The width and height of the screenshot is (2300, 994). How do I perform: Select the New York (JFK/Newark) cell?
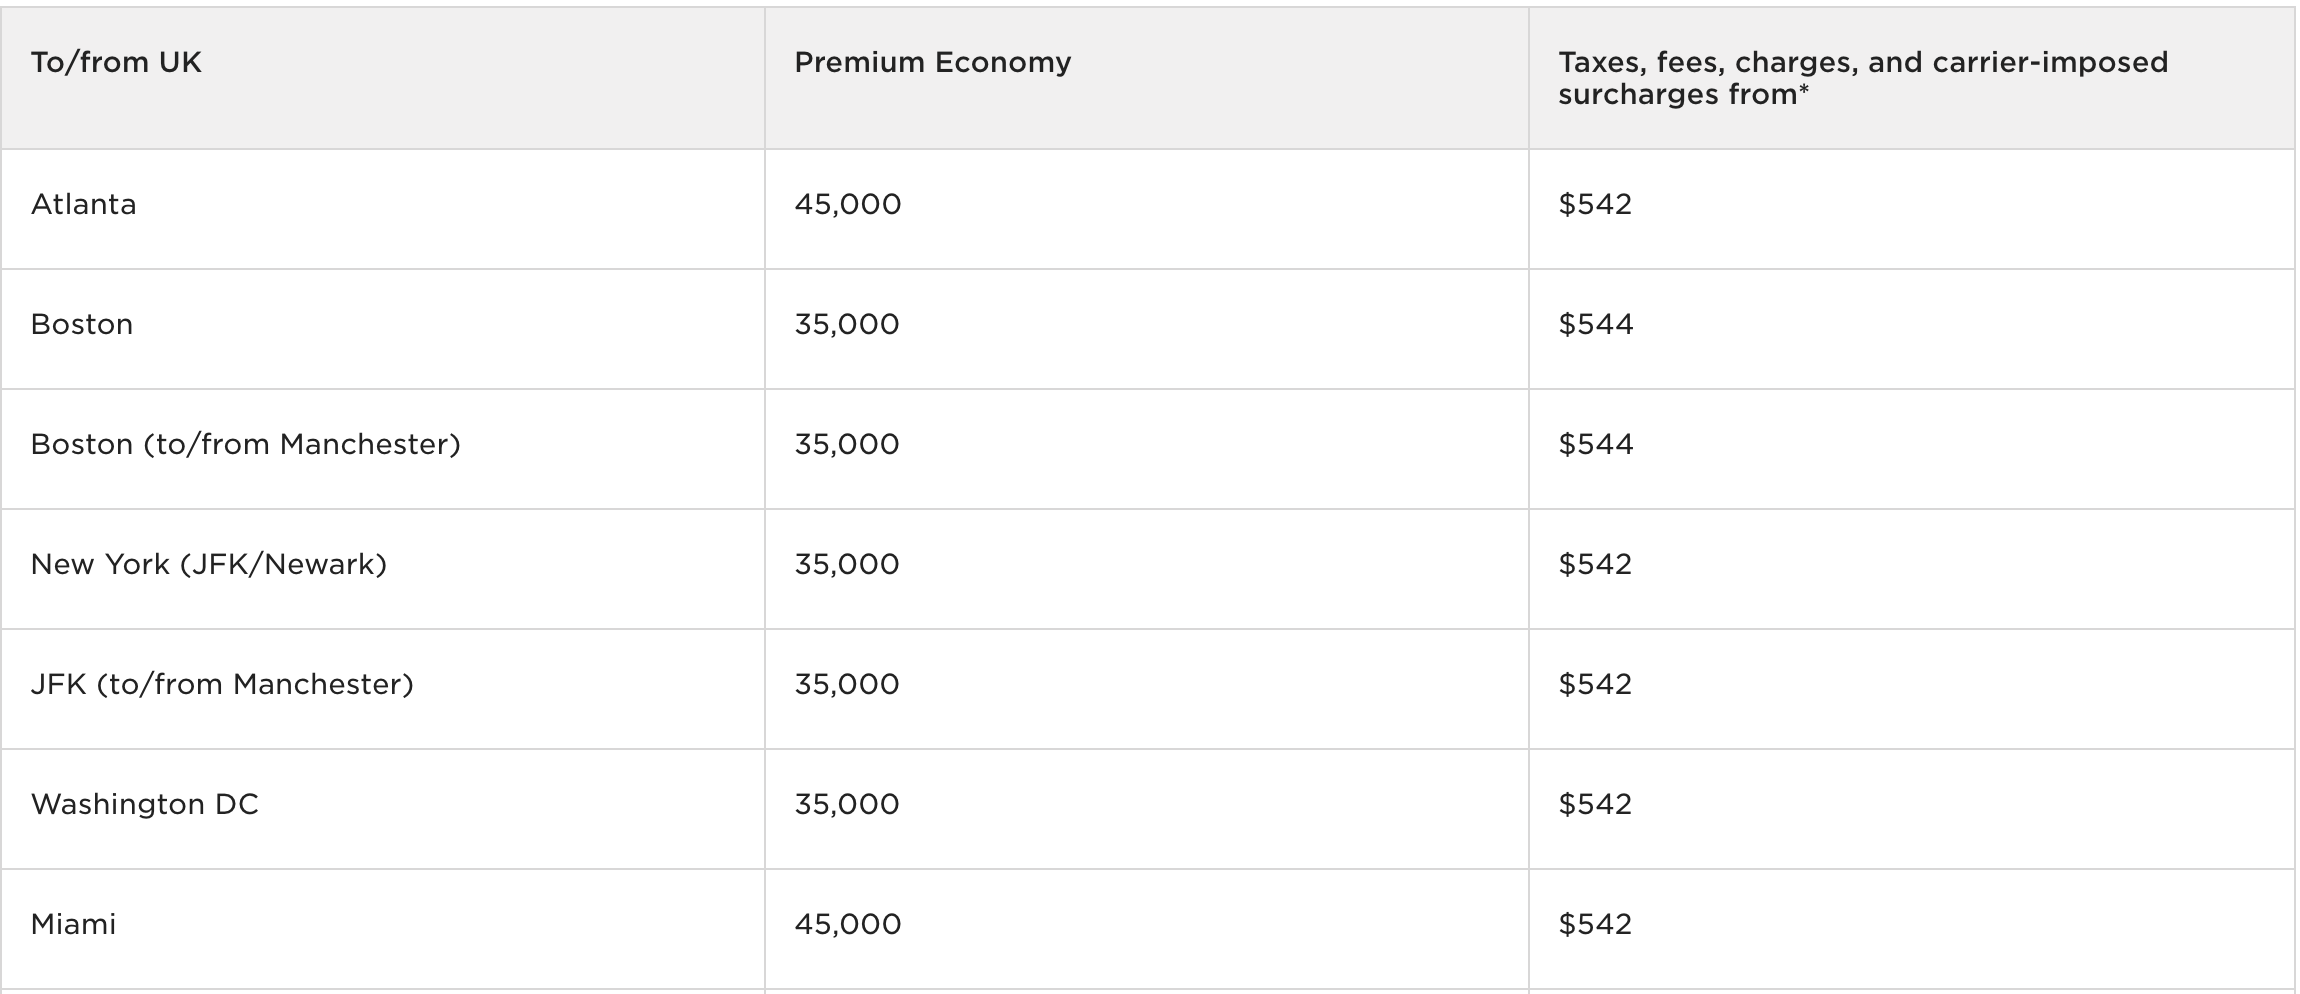(x=209, y=565)
